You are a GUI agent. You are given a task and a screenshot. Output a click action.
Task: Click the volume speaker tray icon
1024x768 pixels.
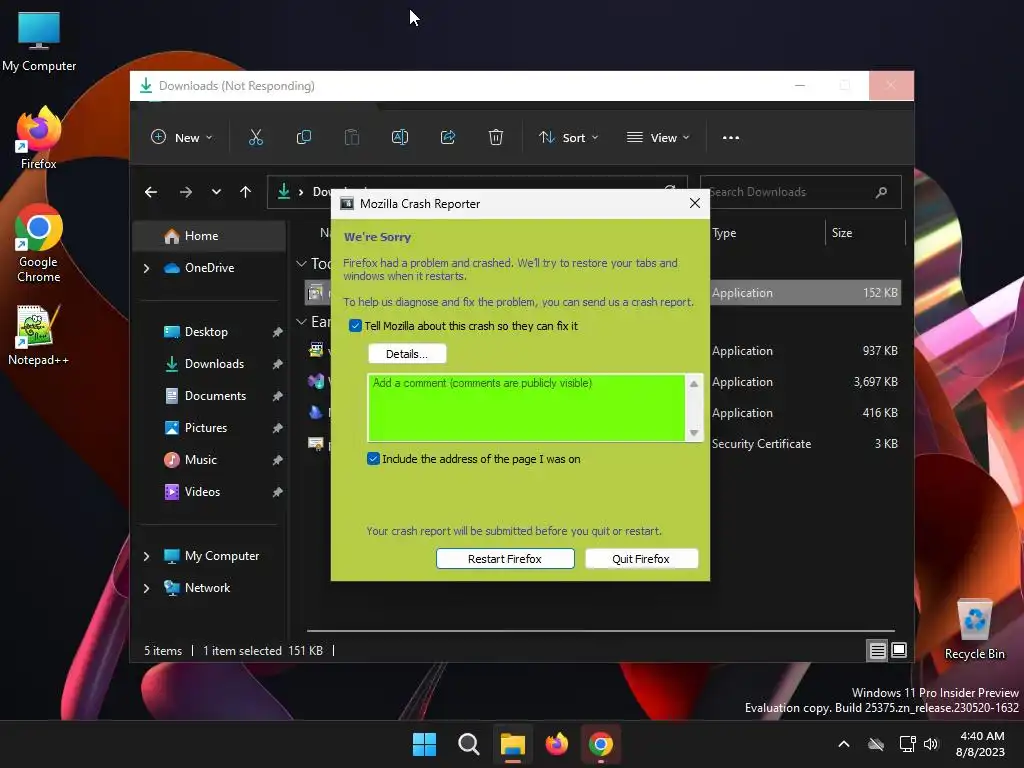931,744
